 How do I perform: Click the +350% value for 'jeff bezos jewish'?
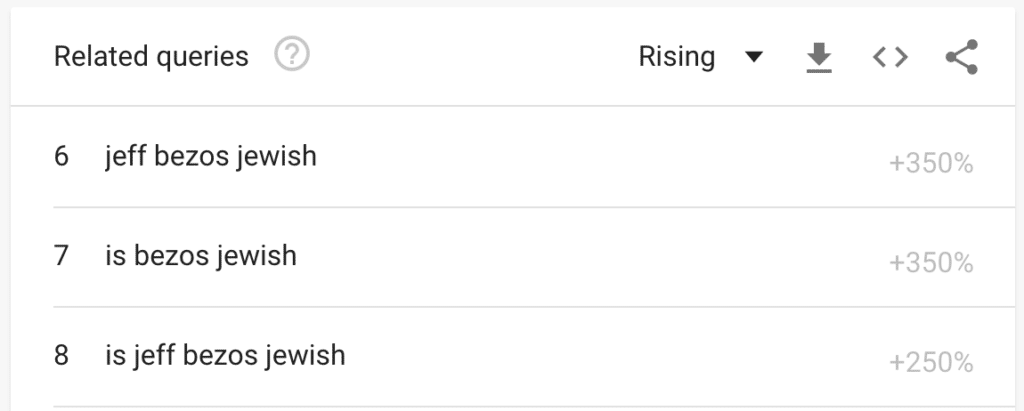(931, 164)
